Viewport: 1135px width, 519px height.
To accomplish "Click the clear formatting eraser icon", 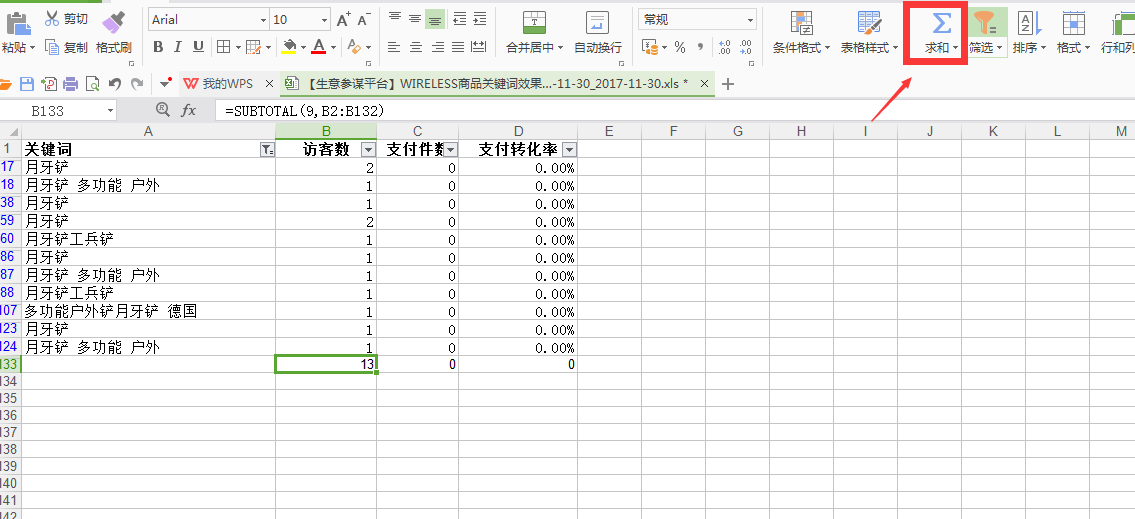I will tap(354, 47).
